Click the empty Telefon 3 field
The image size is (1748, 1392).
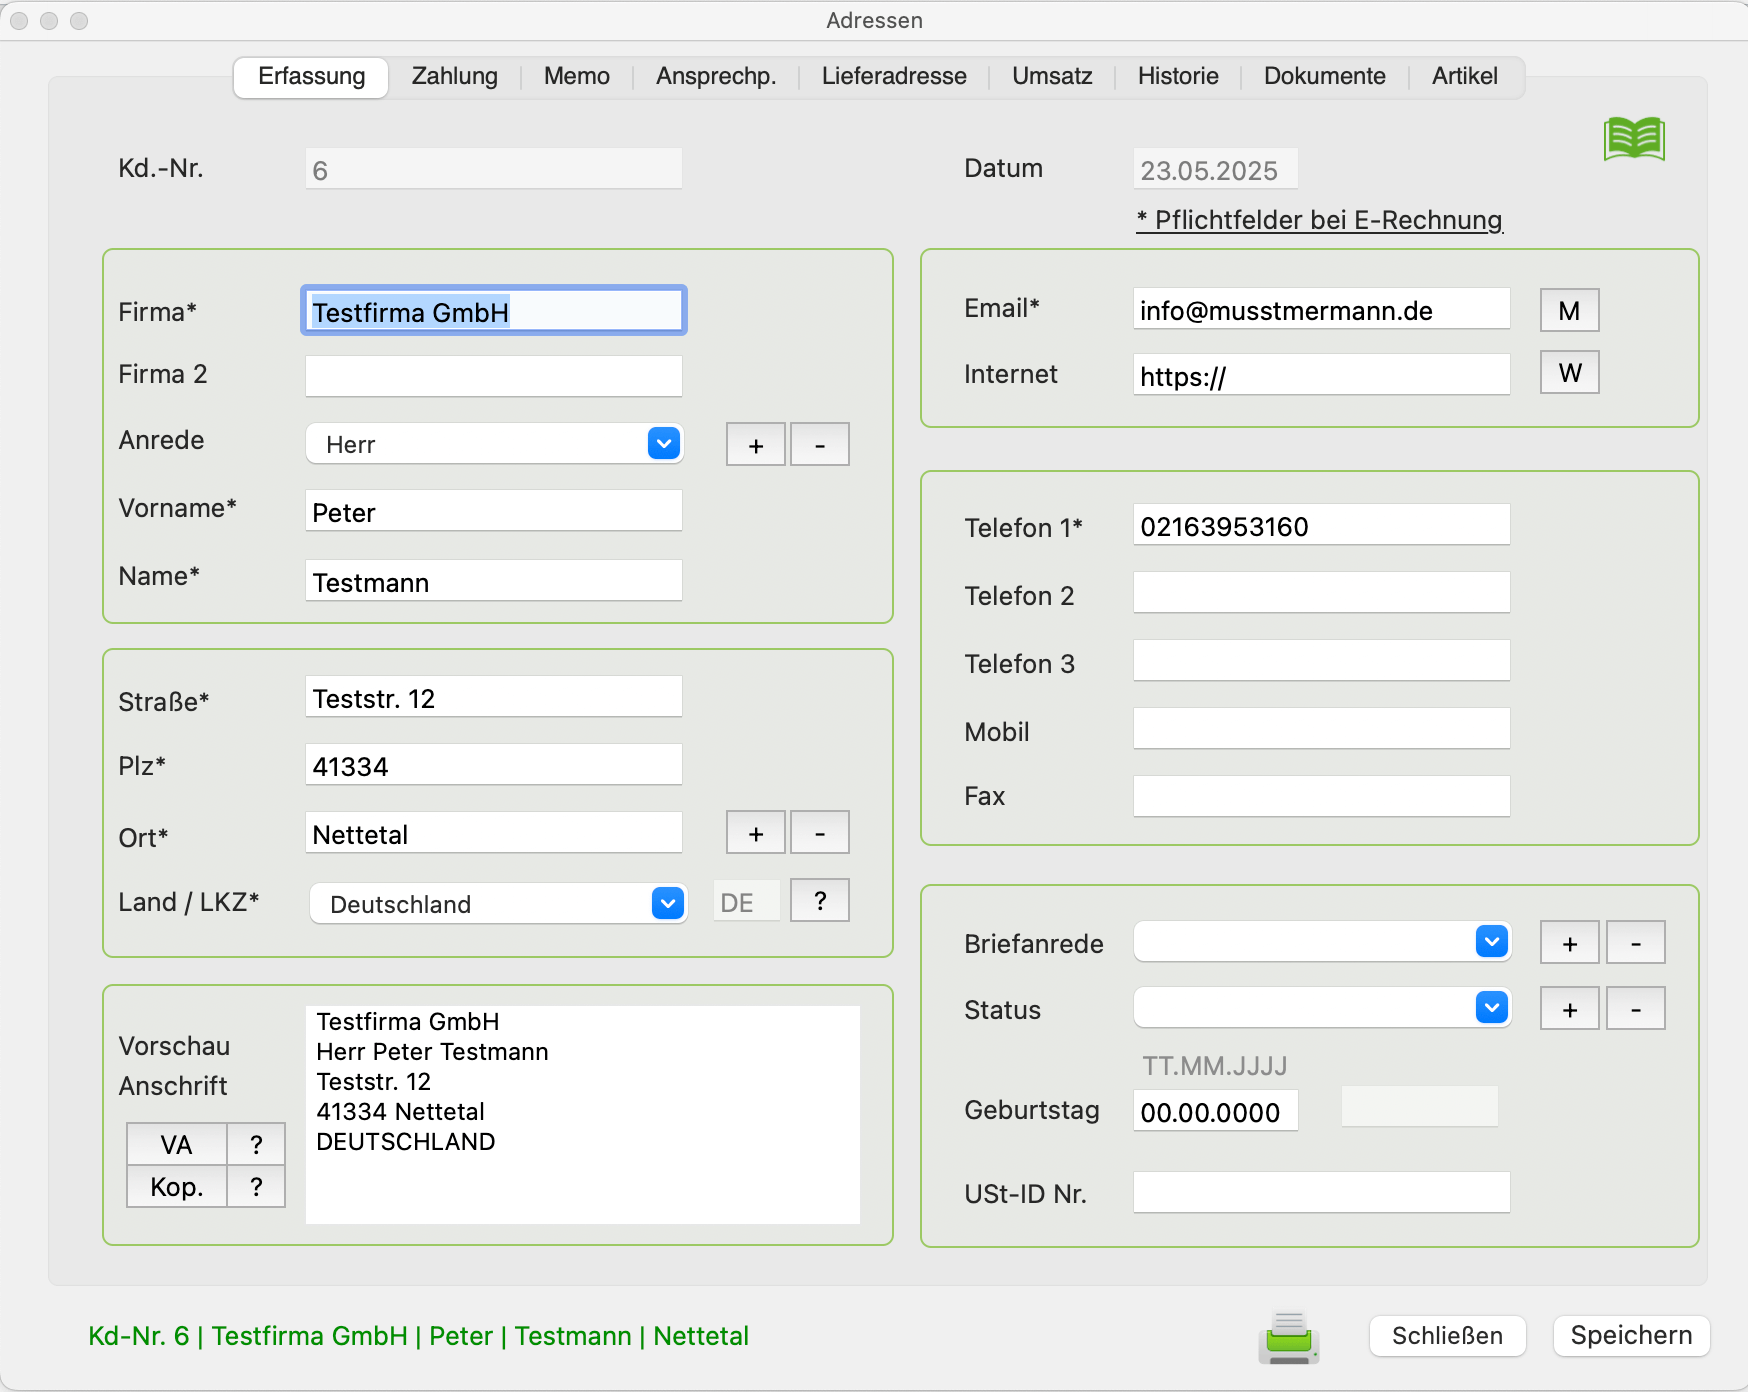coord(1322,660)
